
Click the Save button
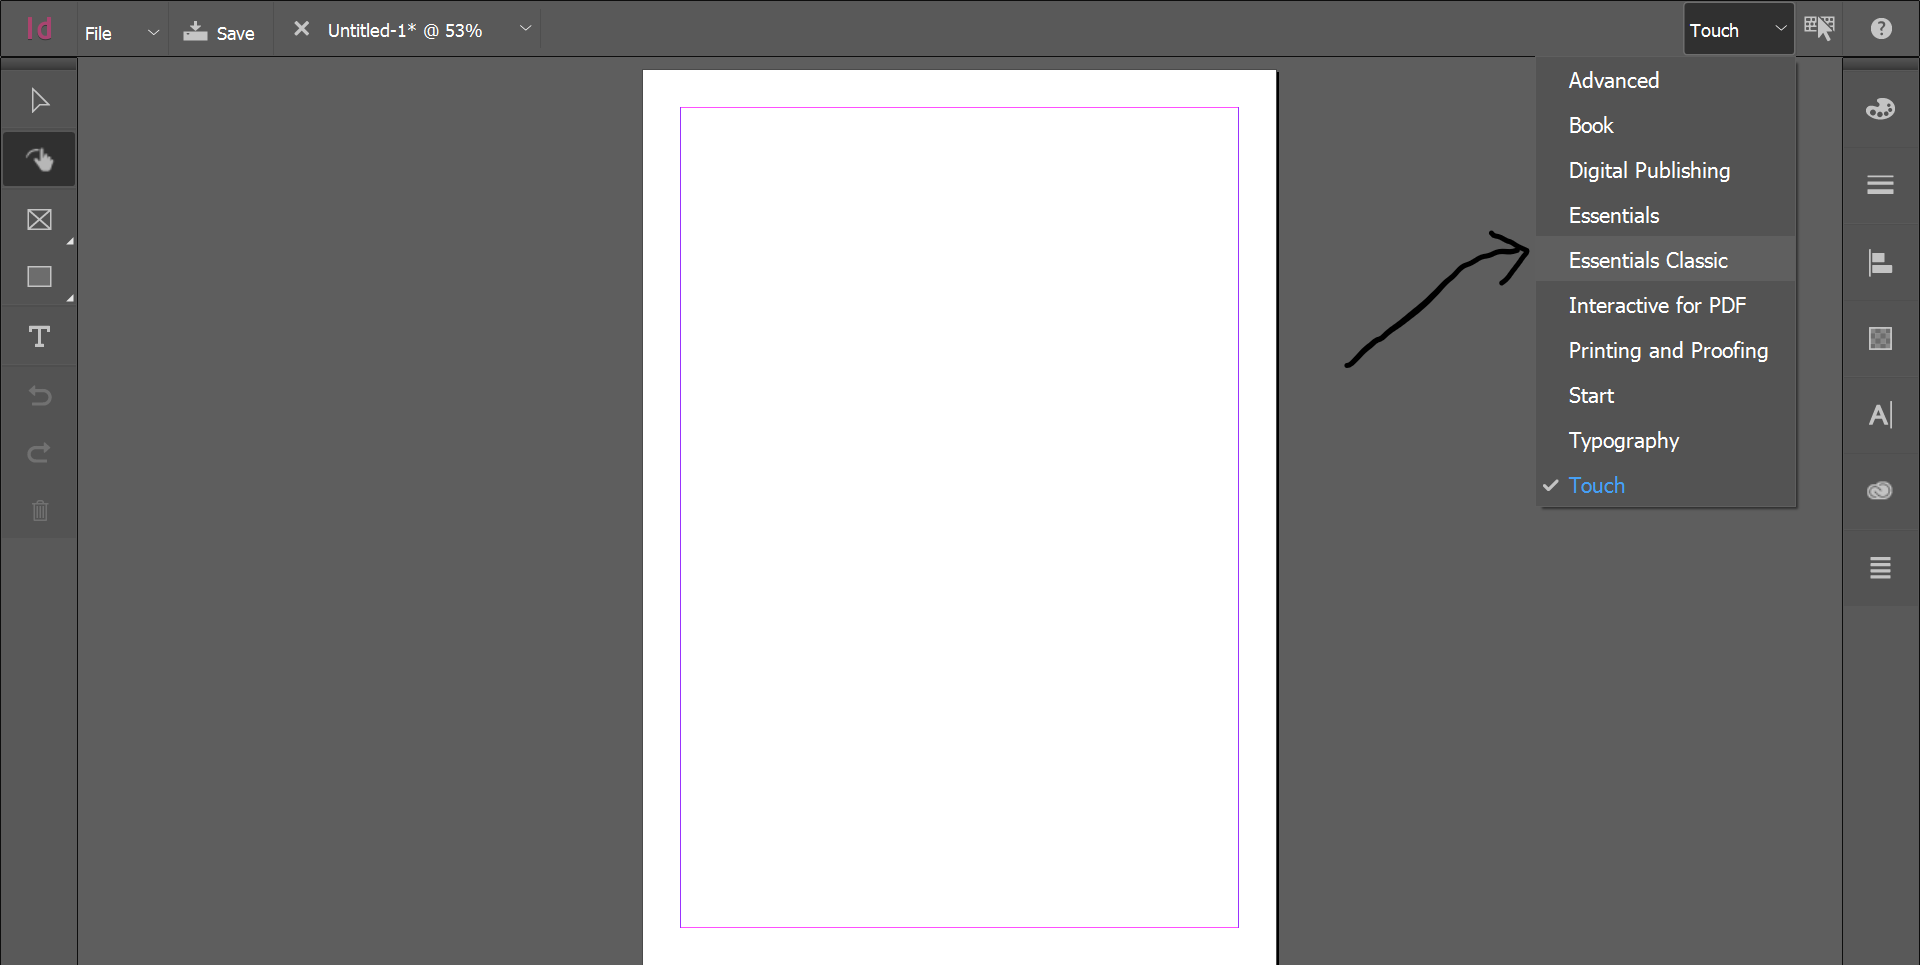[x=219, y=32]
